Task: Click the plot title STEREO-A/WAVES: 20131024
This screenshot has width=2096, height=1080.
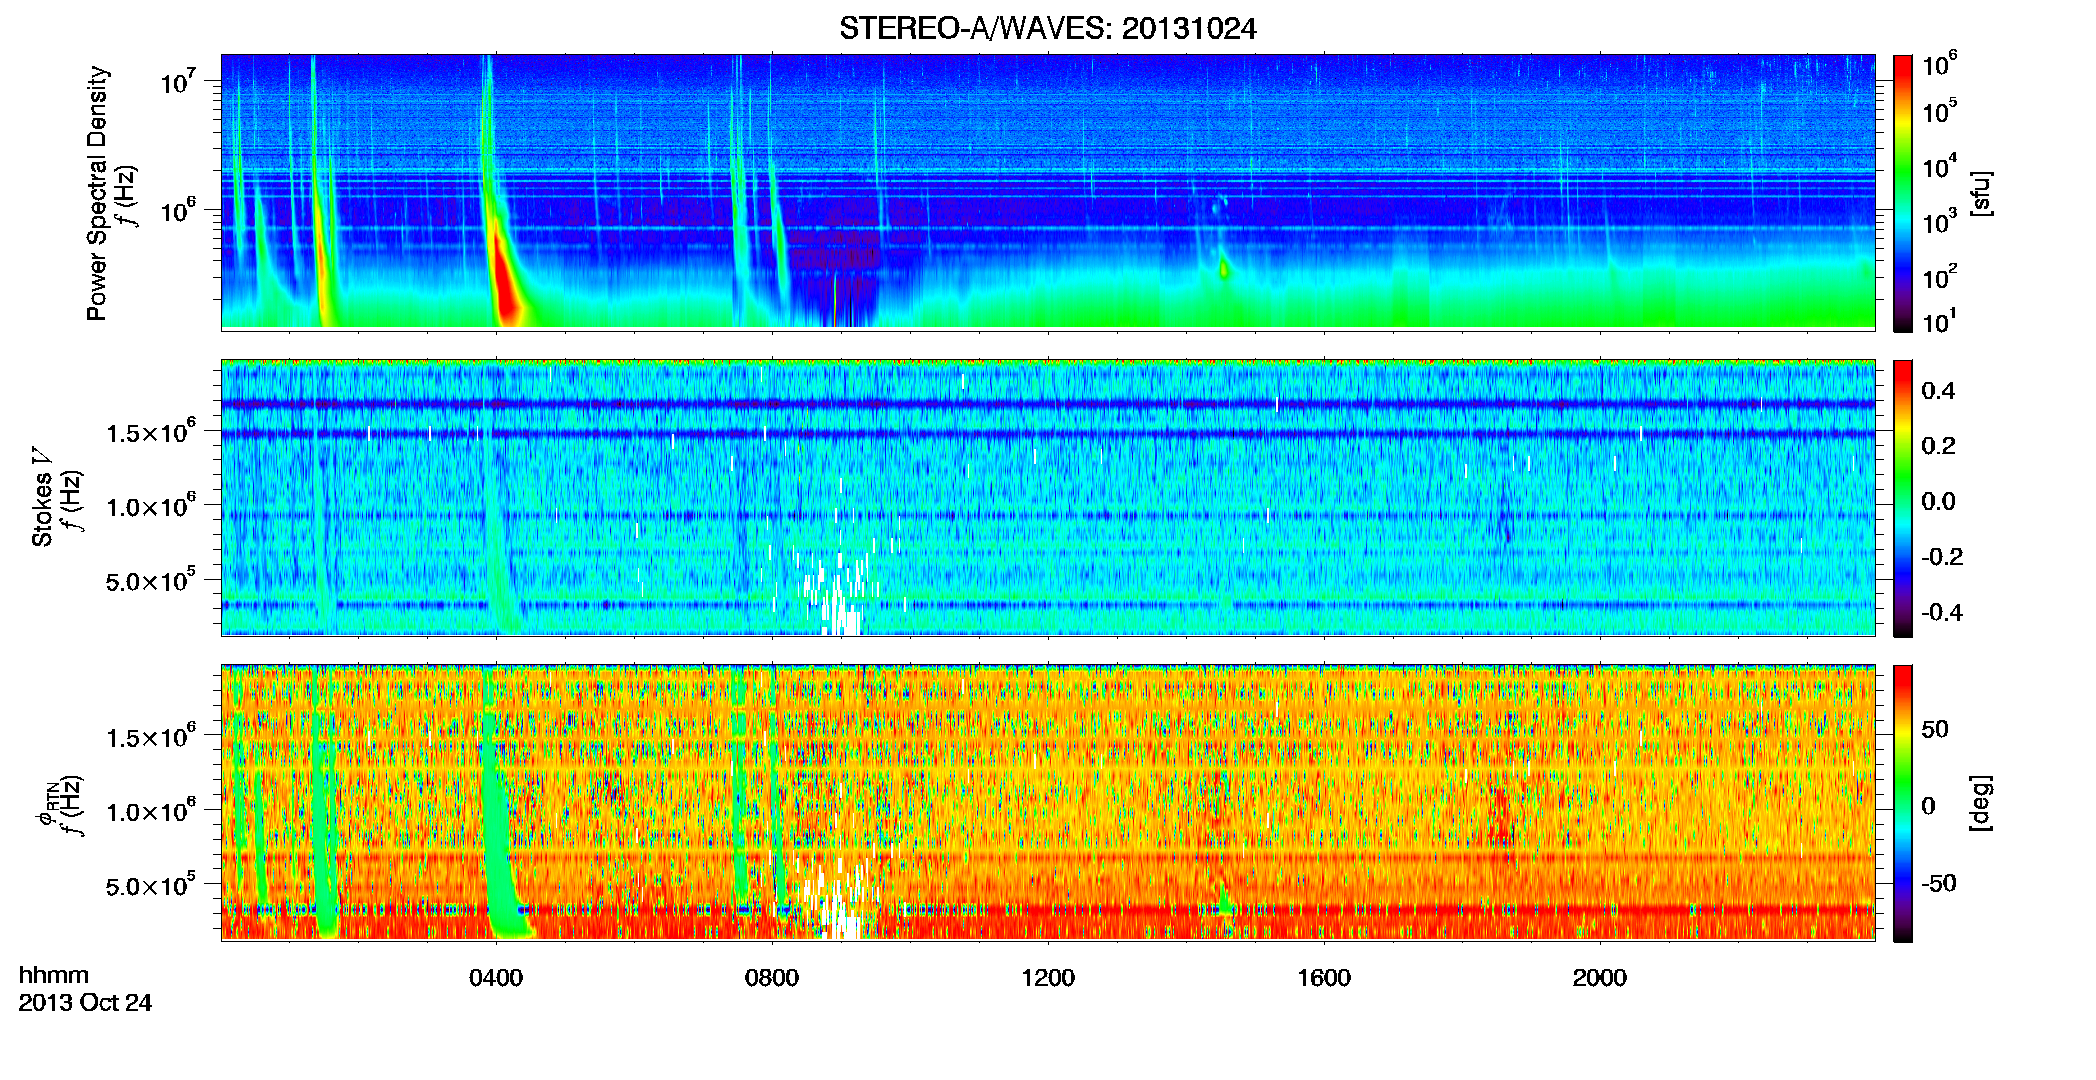Action: [x=1047, y=29]
